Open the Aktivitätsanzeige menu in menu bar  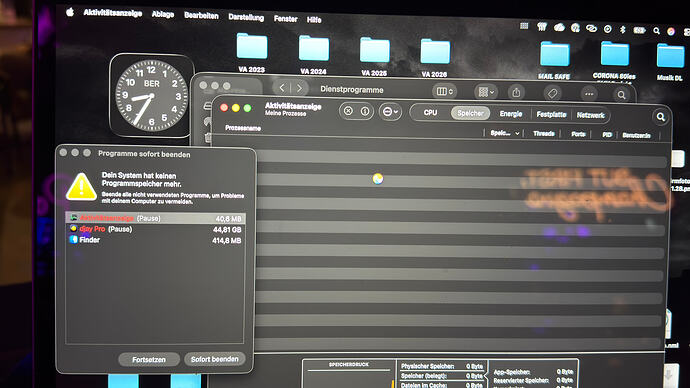(x=113, y=13)
